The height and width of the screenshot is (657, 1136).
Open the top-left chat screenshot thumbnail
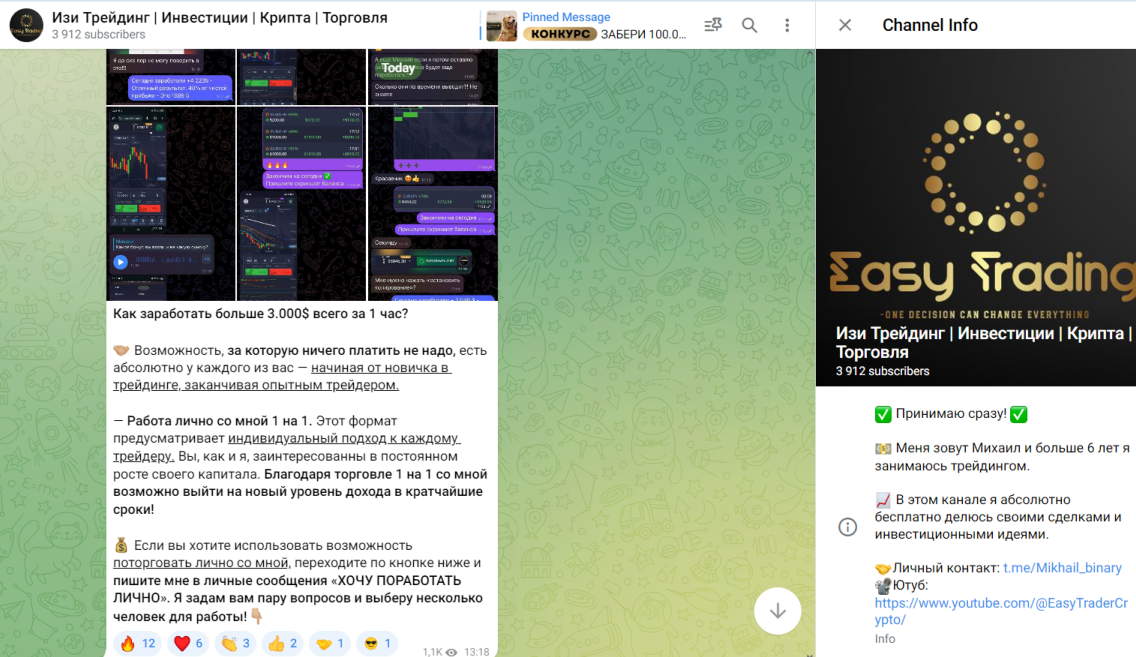click(171, 77)
